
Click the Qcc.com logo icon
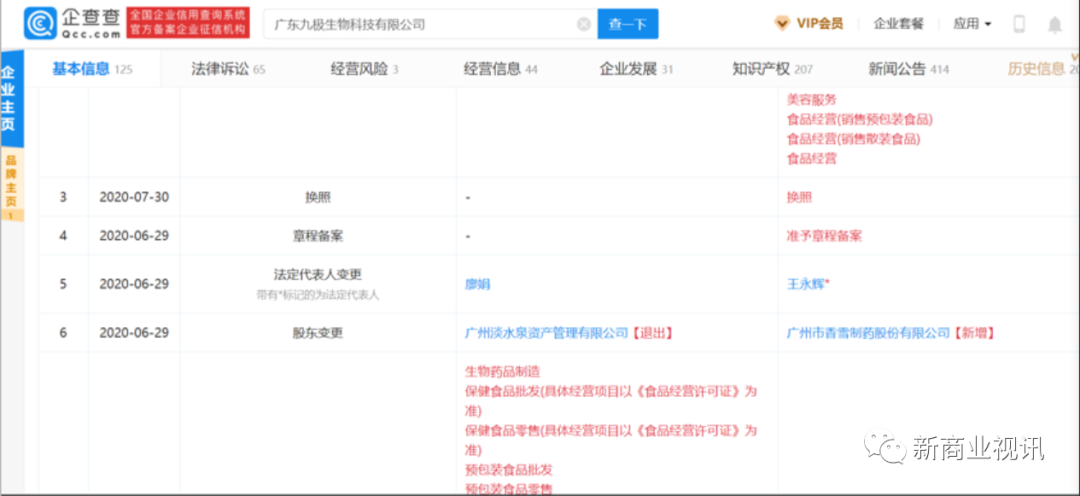coord(41,23)
